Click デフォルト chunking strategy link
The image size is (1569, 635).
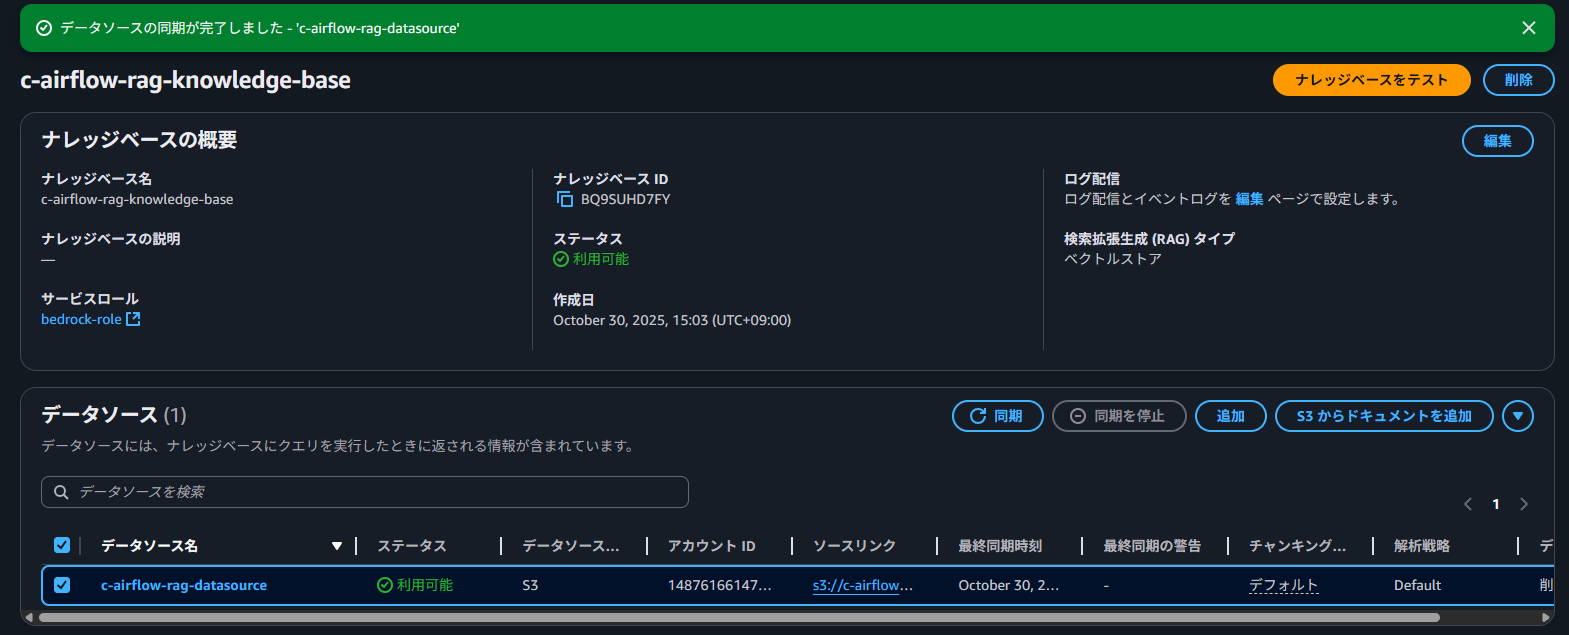pyautogui.click(x=1284, y=585)
